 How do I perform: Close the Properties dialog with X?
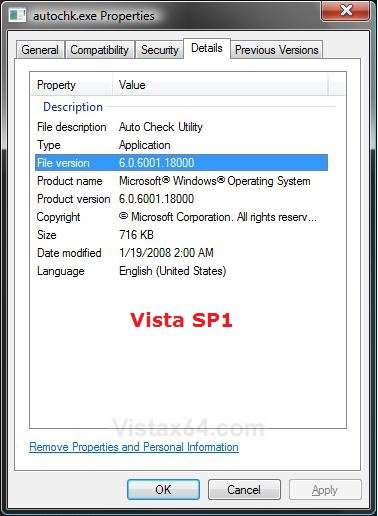[x=346, y=11]
